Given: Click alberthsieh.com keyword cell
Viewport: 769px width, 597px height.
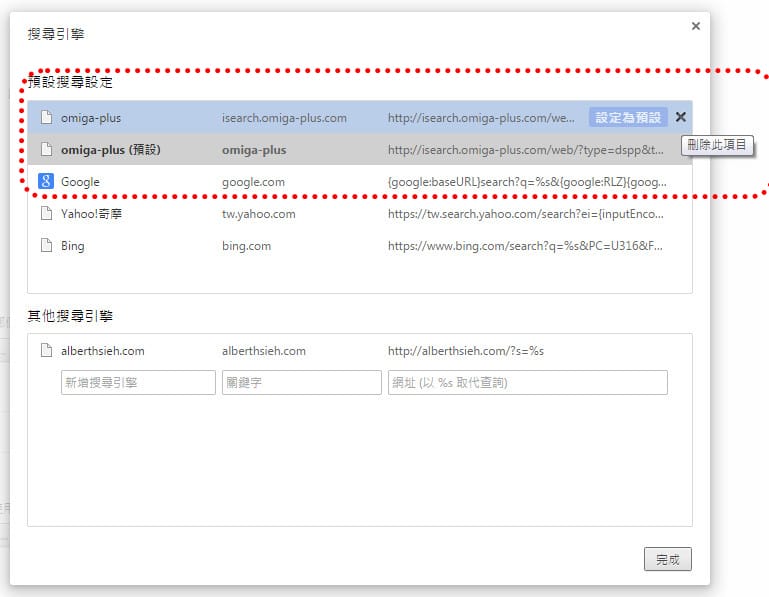Looking at the screenshot, I should 264,351.
